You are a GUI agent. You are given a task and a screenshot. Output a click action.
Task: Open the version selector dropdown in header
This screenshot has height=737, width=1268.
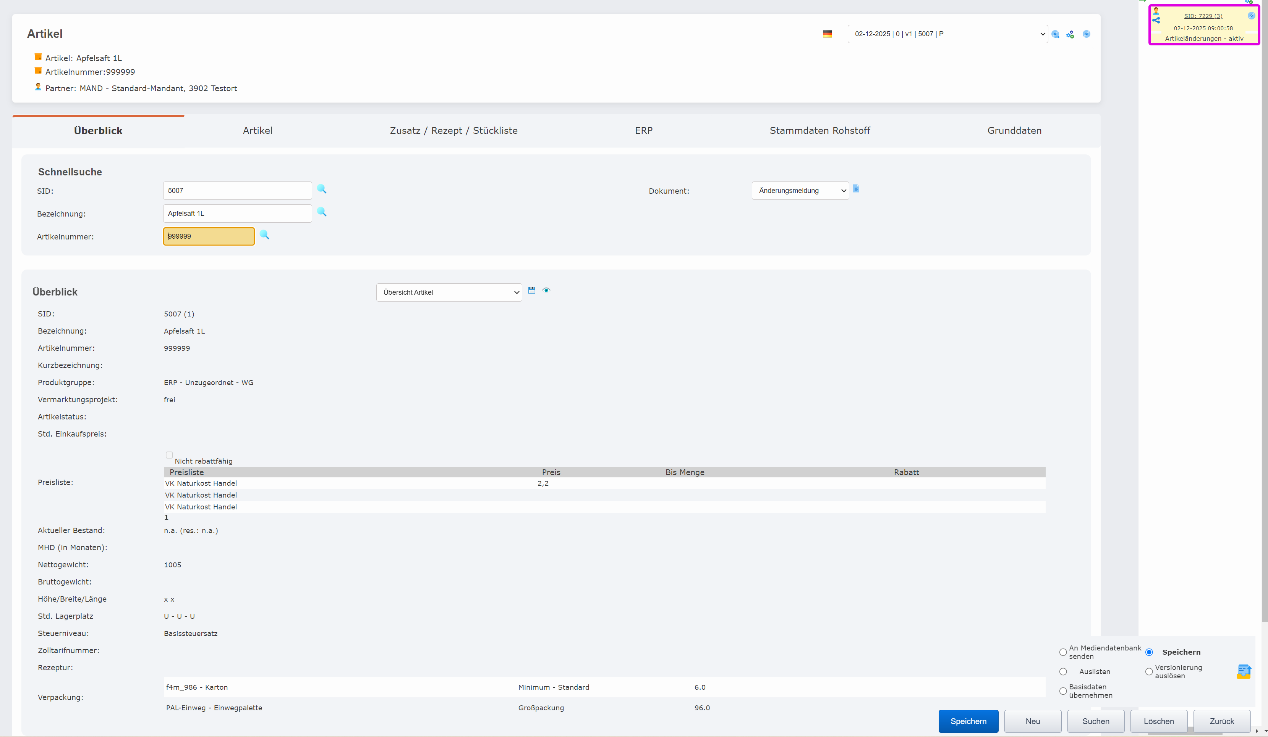(x=946, y=34)
